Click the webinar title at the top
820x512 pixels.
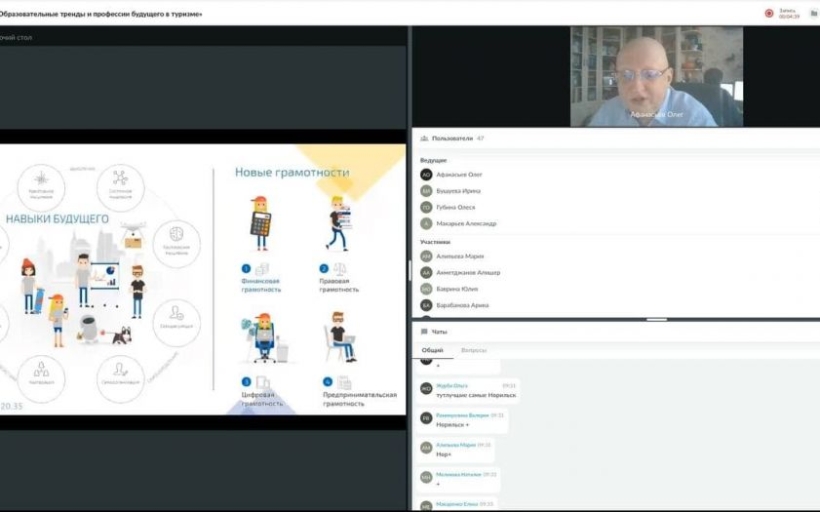click(101, 14)
